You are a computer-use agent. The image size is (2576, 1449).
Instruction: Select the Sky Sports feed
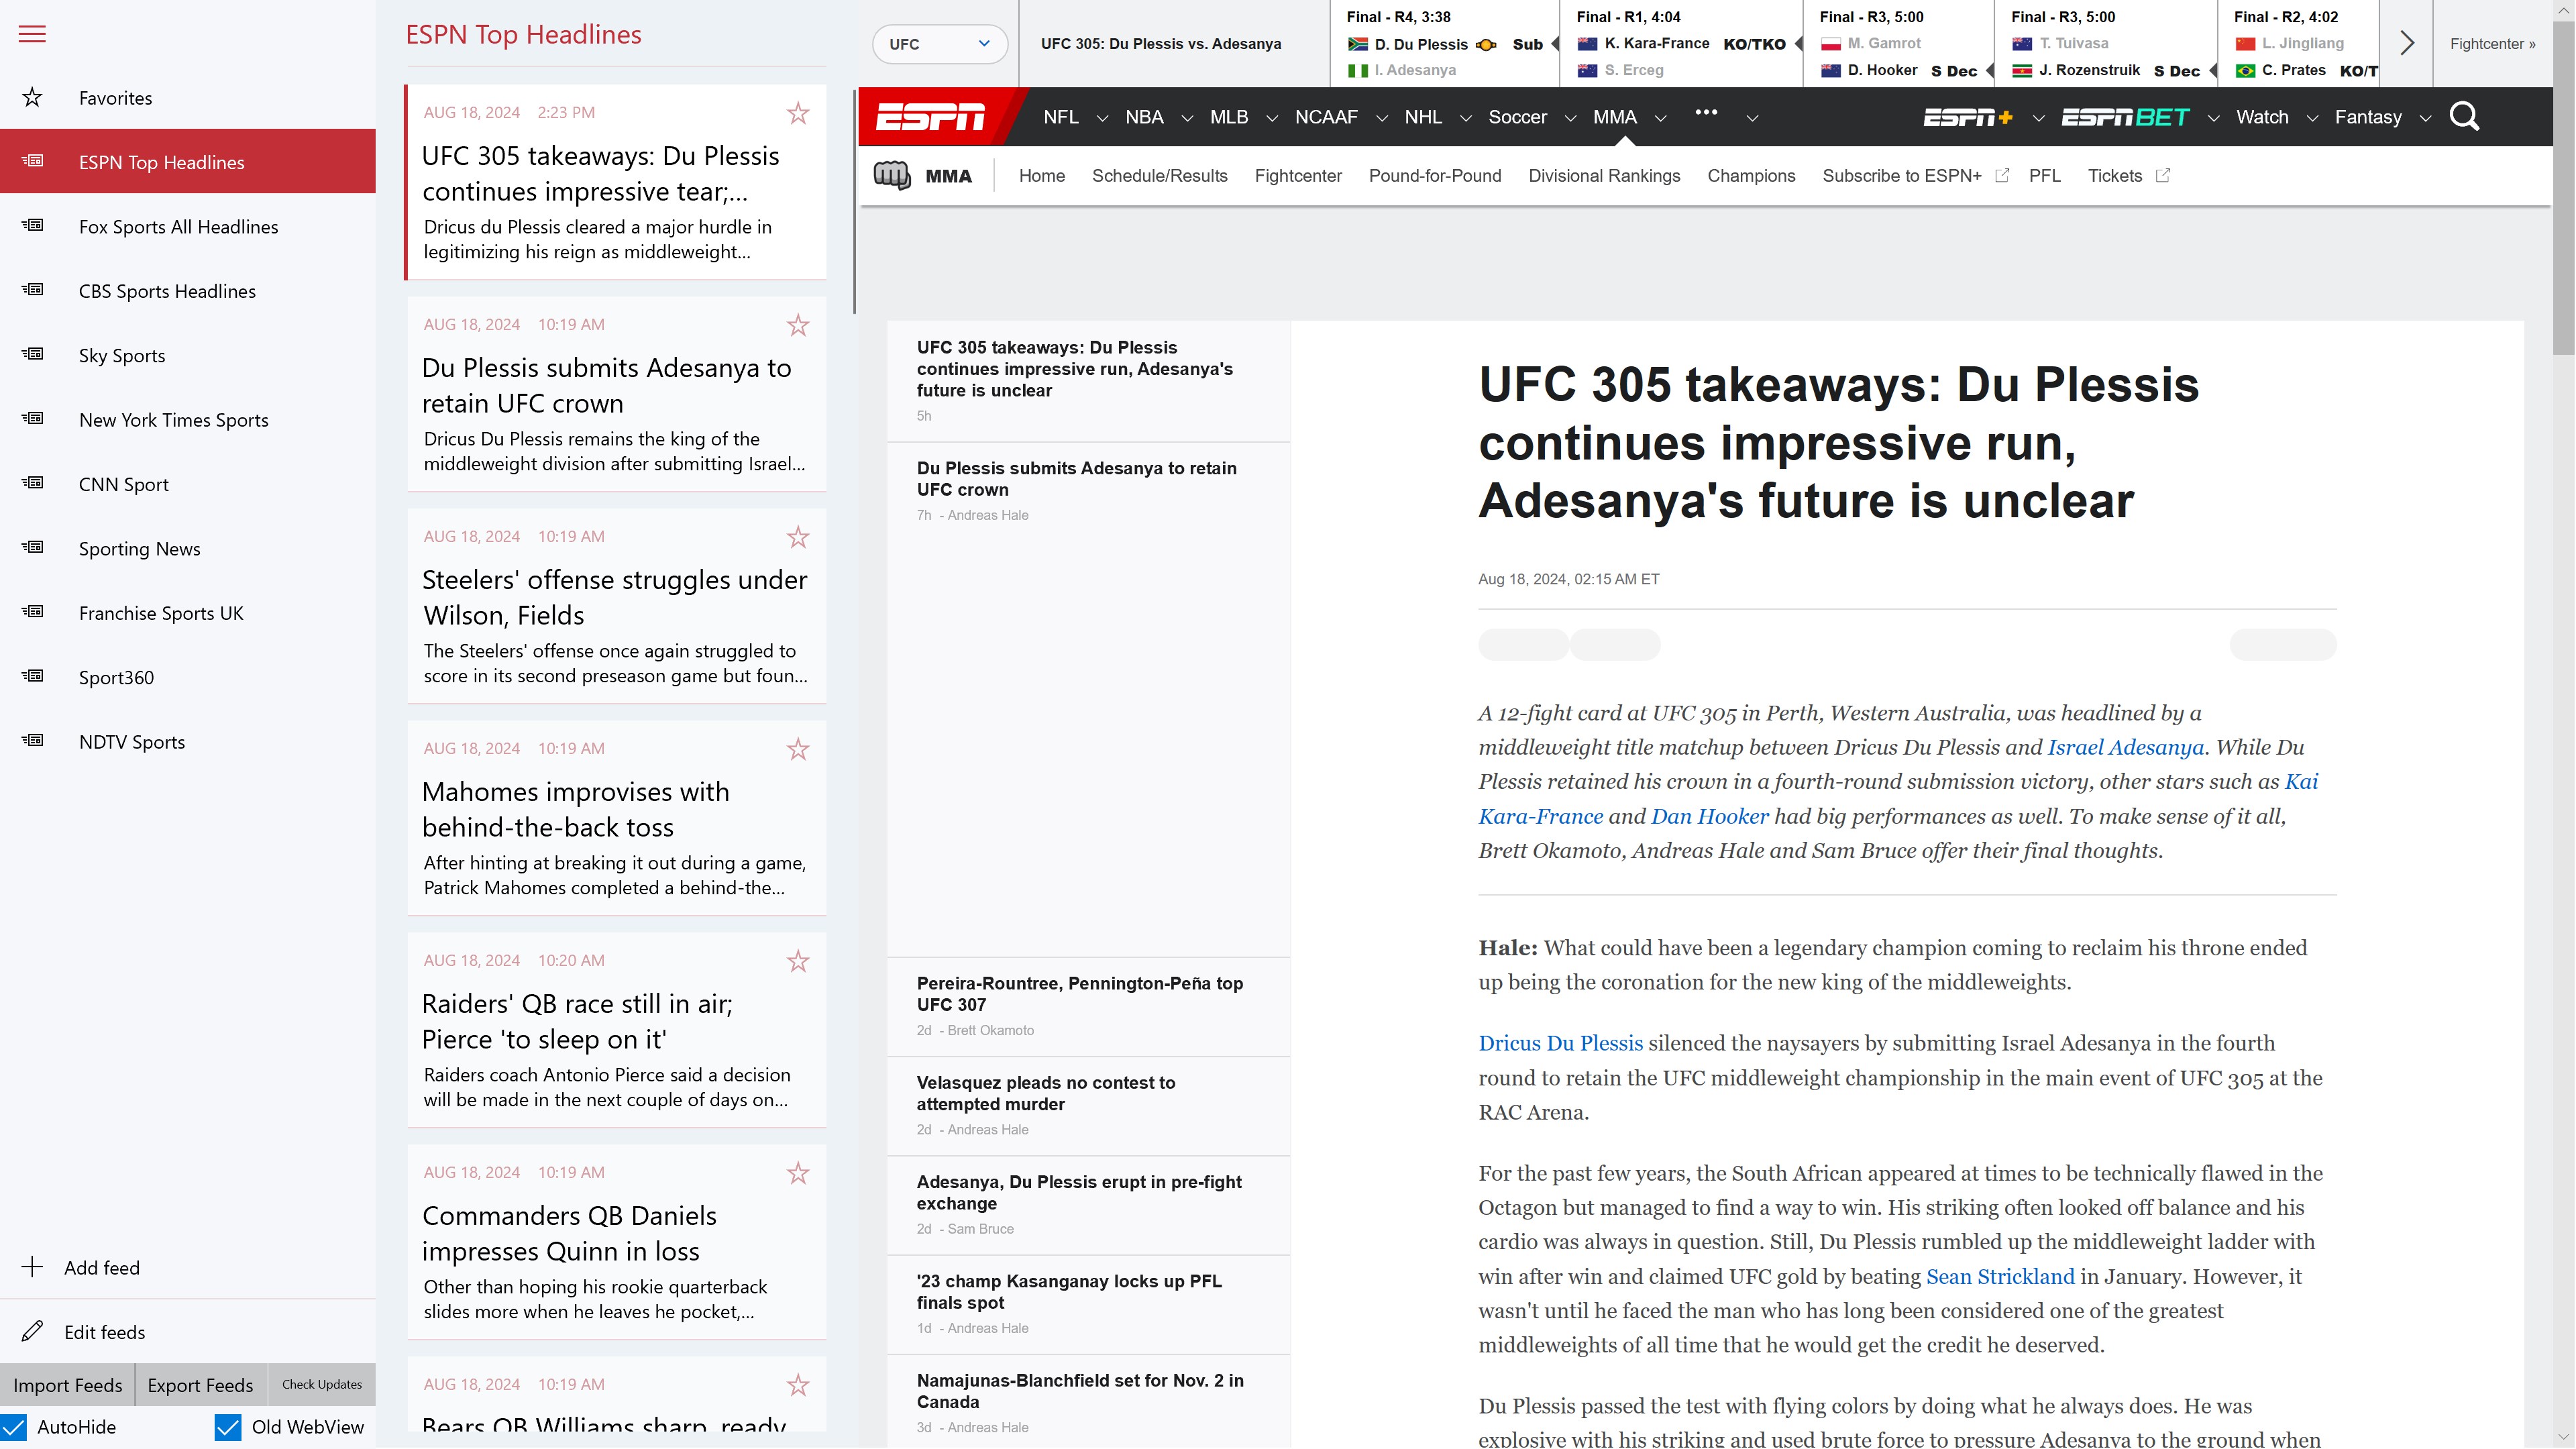(x=122, y=356)
